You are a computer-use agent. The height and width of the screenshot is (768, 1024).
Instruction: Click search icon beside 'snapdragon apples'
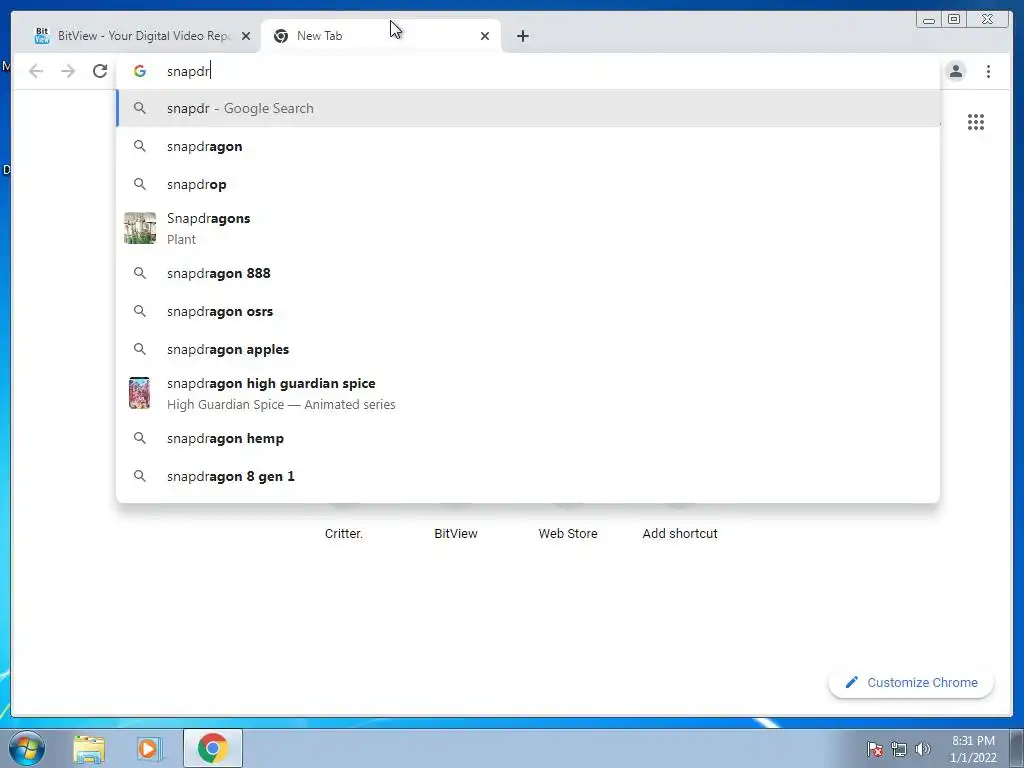[140, 349]
